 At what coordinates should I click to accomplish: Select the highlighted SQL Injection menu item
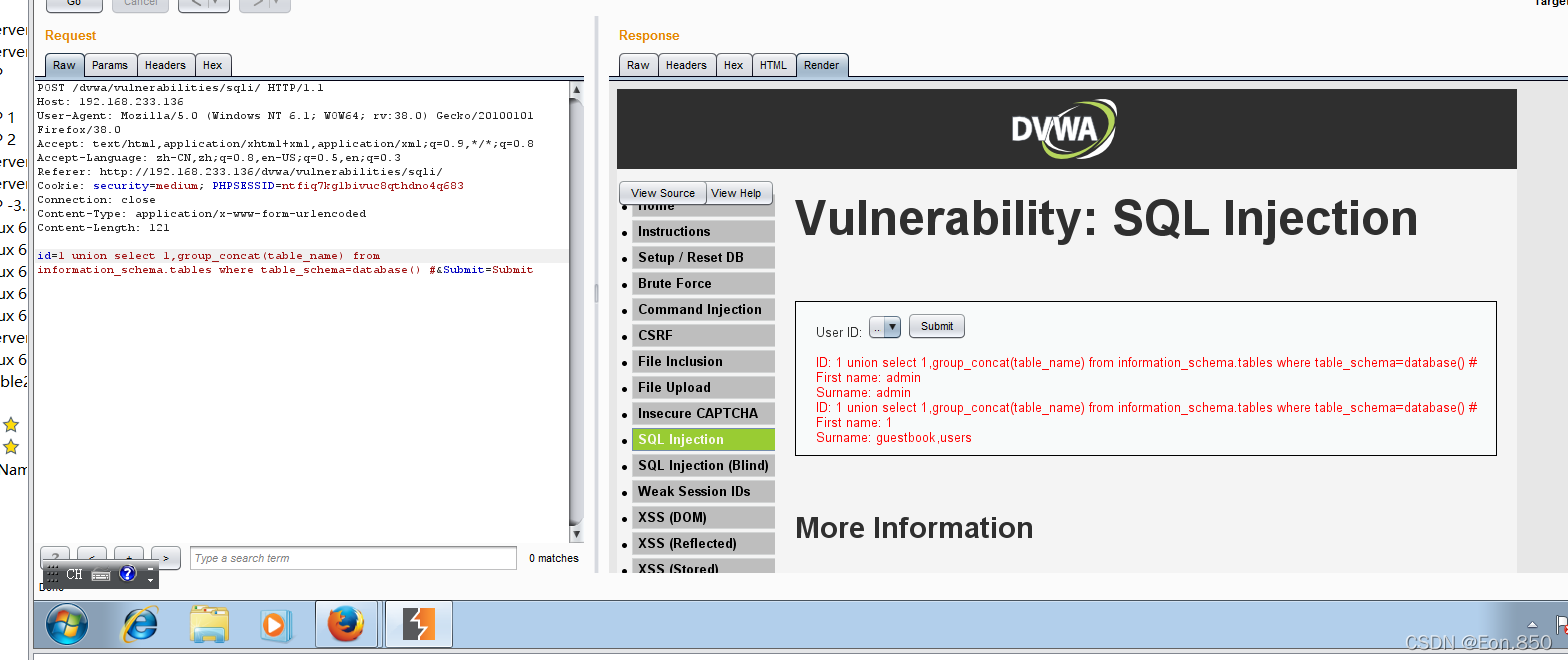tap(703, 439)
